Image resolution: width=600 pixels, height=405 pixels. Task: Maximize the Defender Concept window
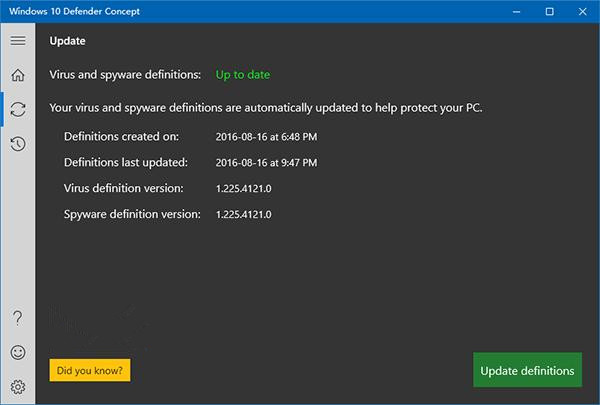pyautogui.click(x=549, y=11)
